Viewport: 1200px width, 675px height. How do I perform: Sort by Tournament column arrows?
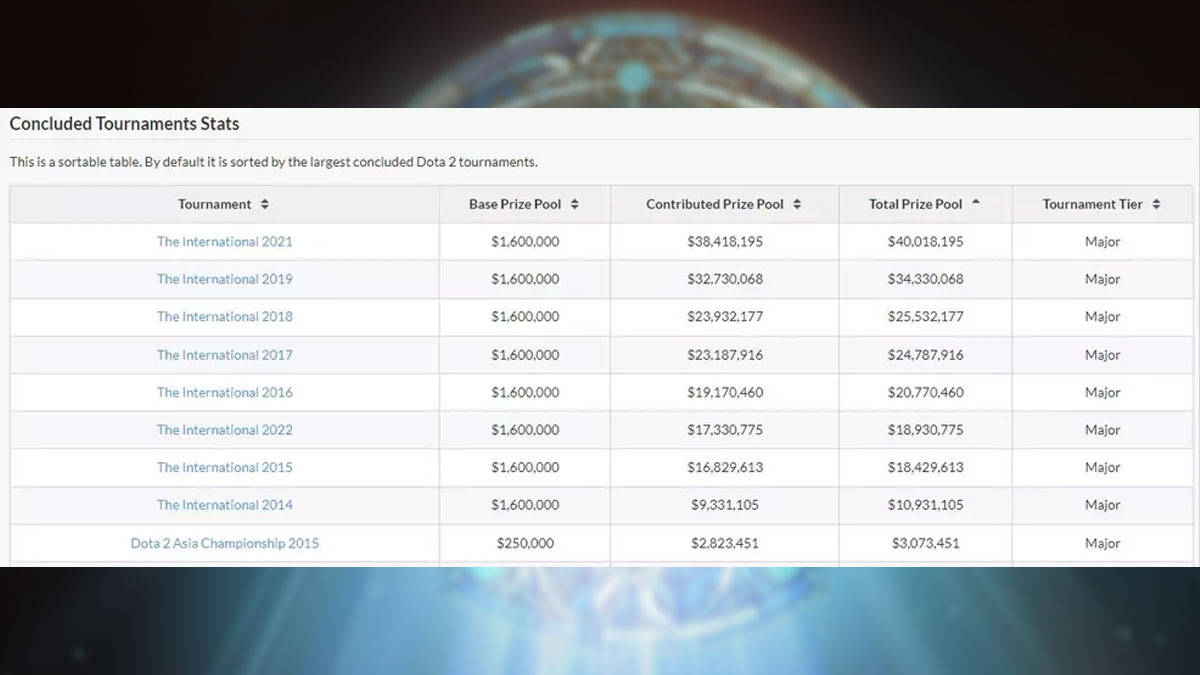point(265,204)
